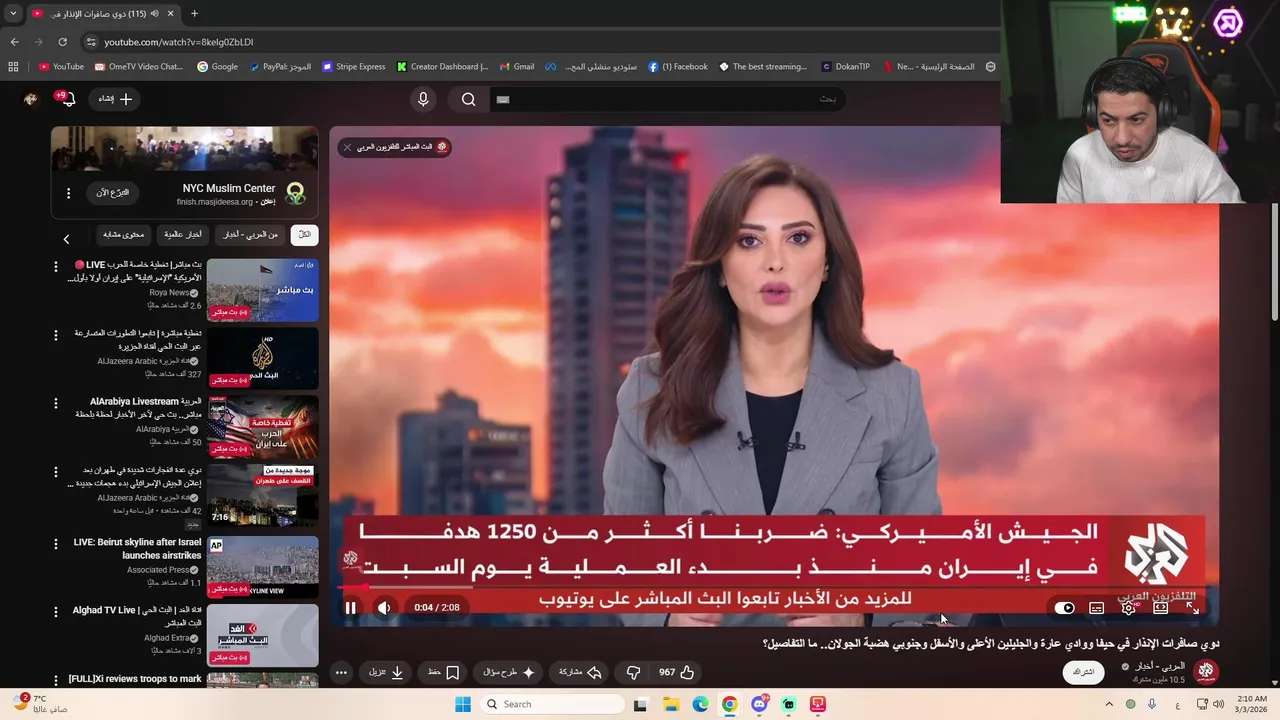Reload the page with refresh icon
1280x720 pixels.
coord(62,42)
